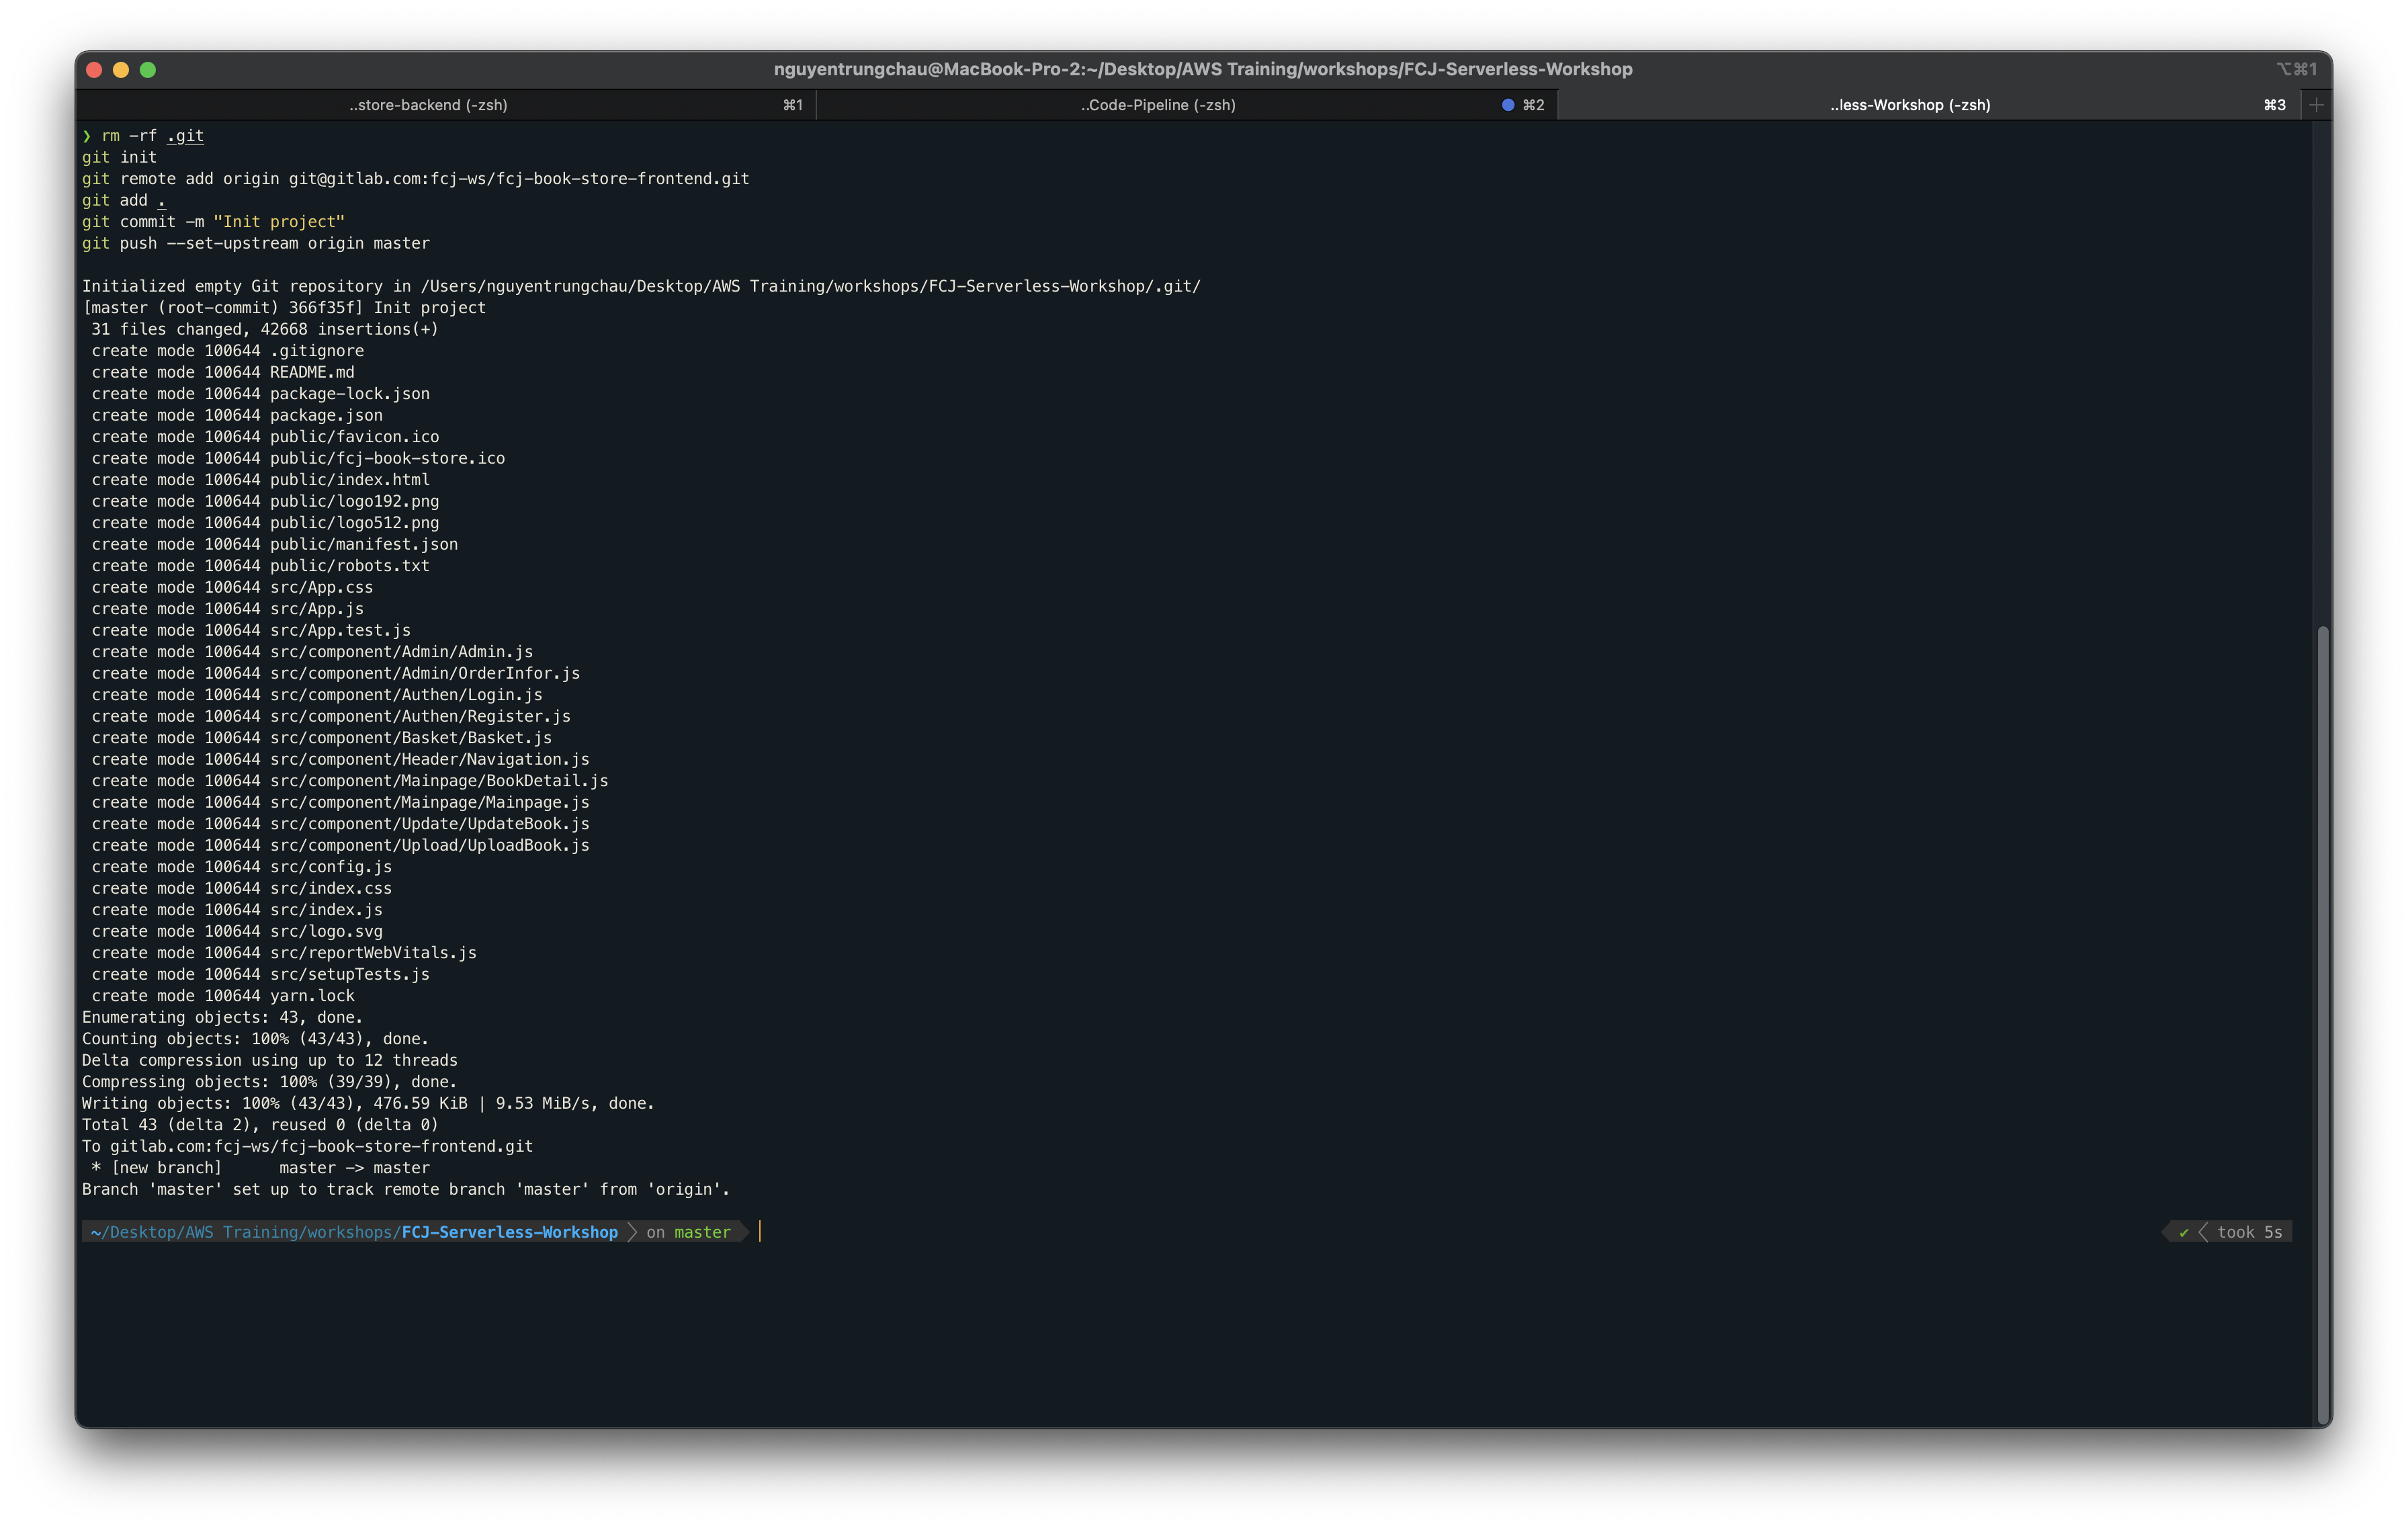Click the 'src/component/Upload/UploadBook.js' line
Screen dimensions: 2408x1528
tap(341, 845)
